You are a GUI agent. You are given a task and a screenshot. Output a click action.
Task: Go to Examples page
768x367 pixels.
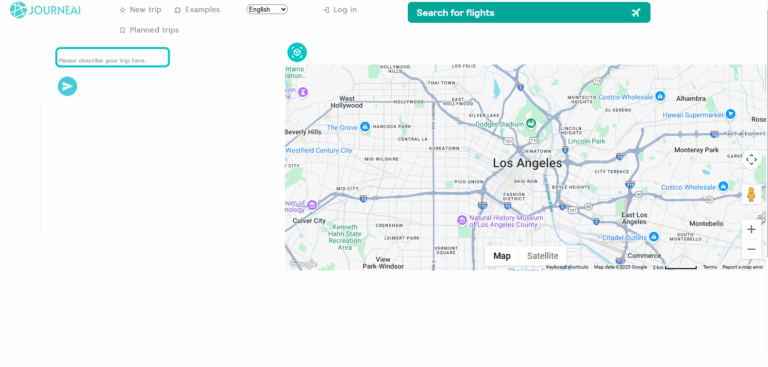coord(197,10)
